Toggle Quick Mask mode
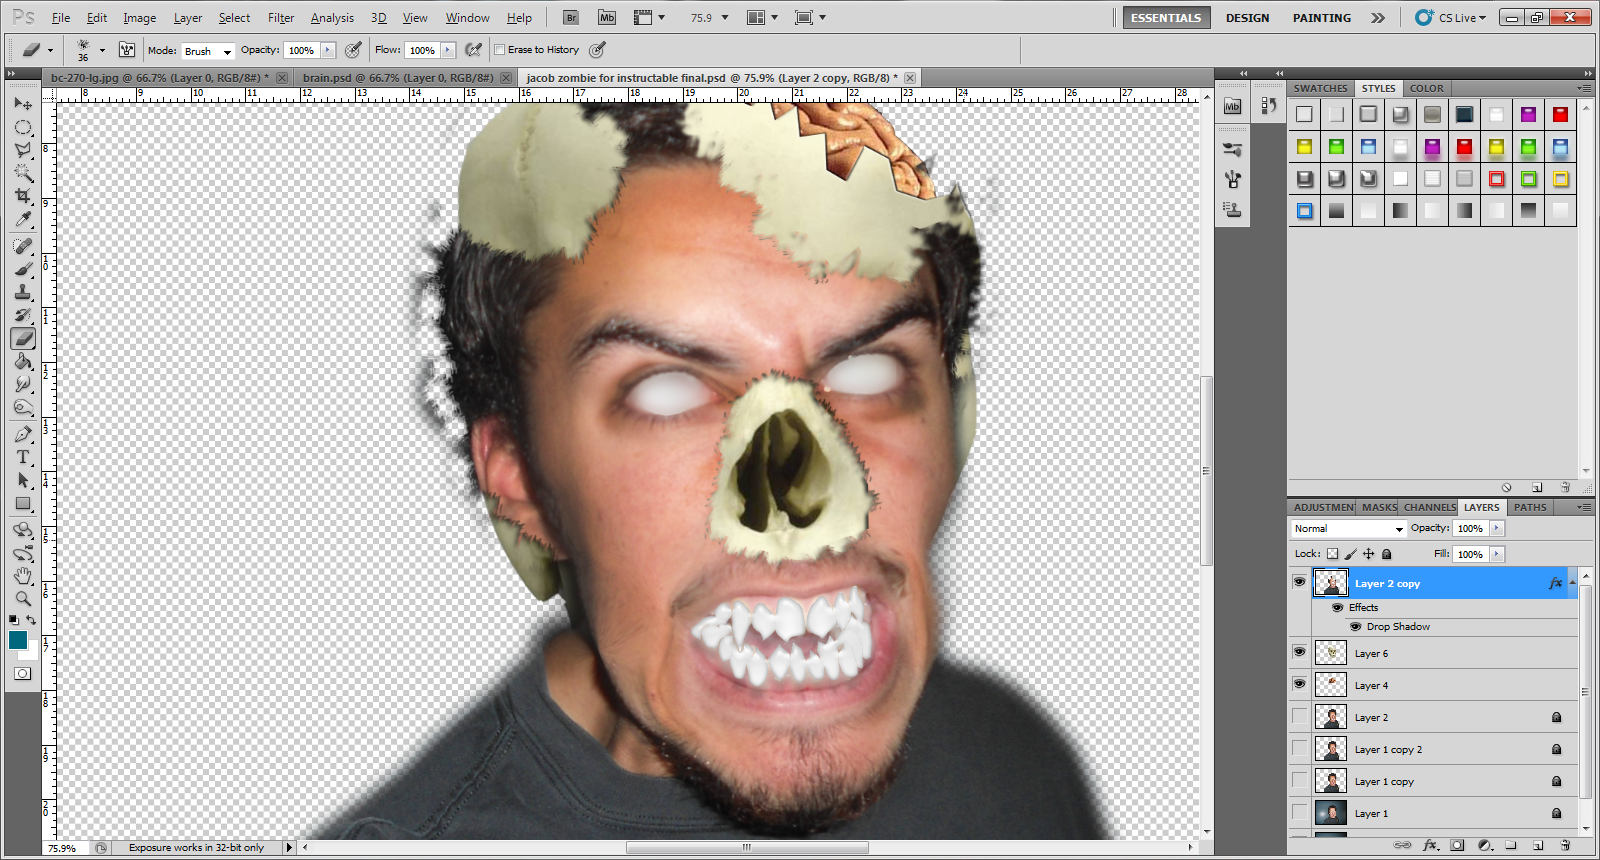This screenshot has width=1600, height=860. pyautogui.click(x=22, y=674)
